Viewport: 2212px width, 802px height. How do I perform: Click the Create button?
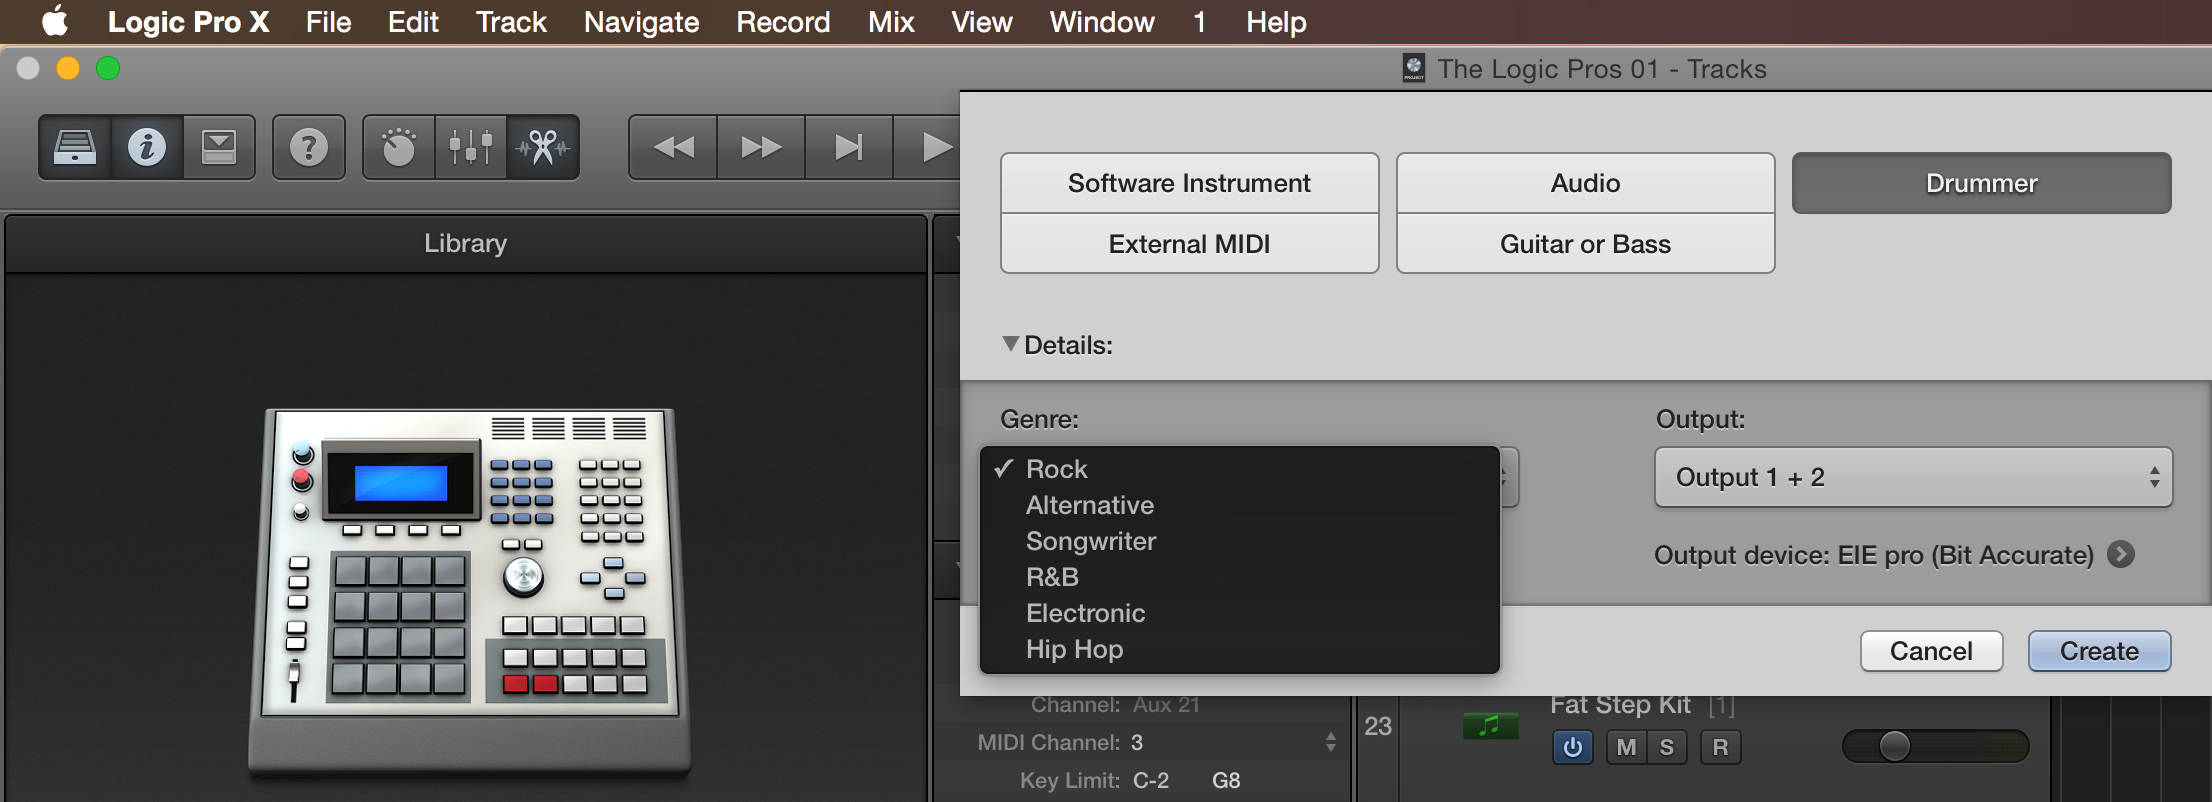click(2099, 651)
